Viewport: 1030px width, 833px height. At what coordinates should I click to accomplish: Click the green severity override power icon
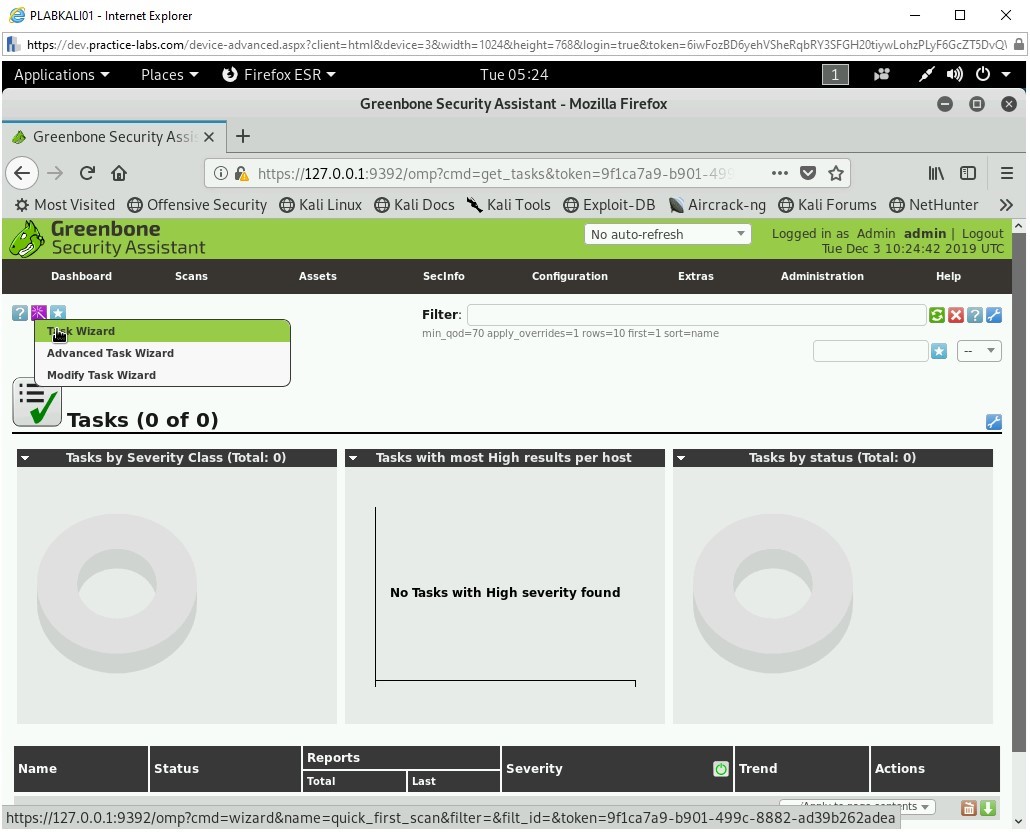[720, 769]
